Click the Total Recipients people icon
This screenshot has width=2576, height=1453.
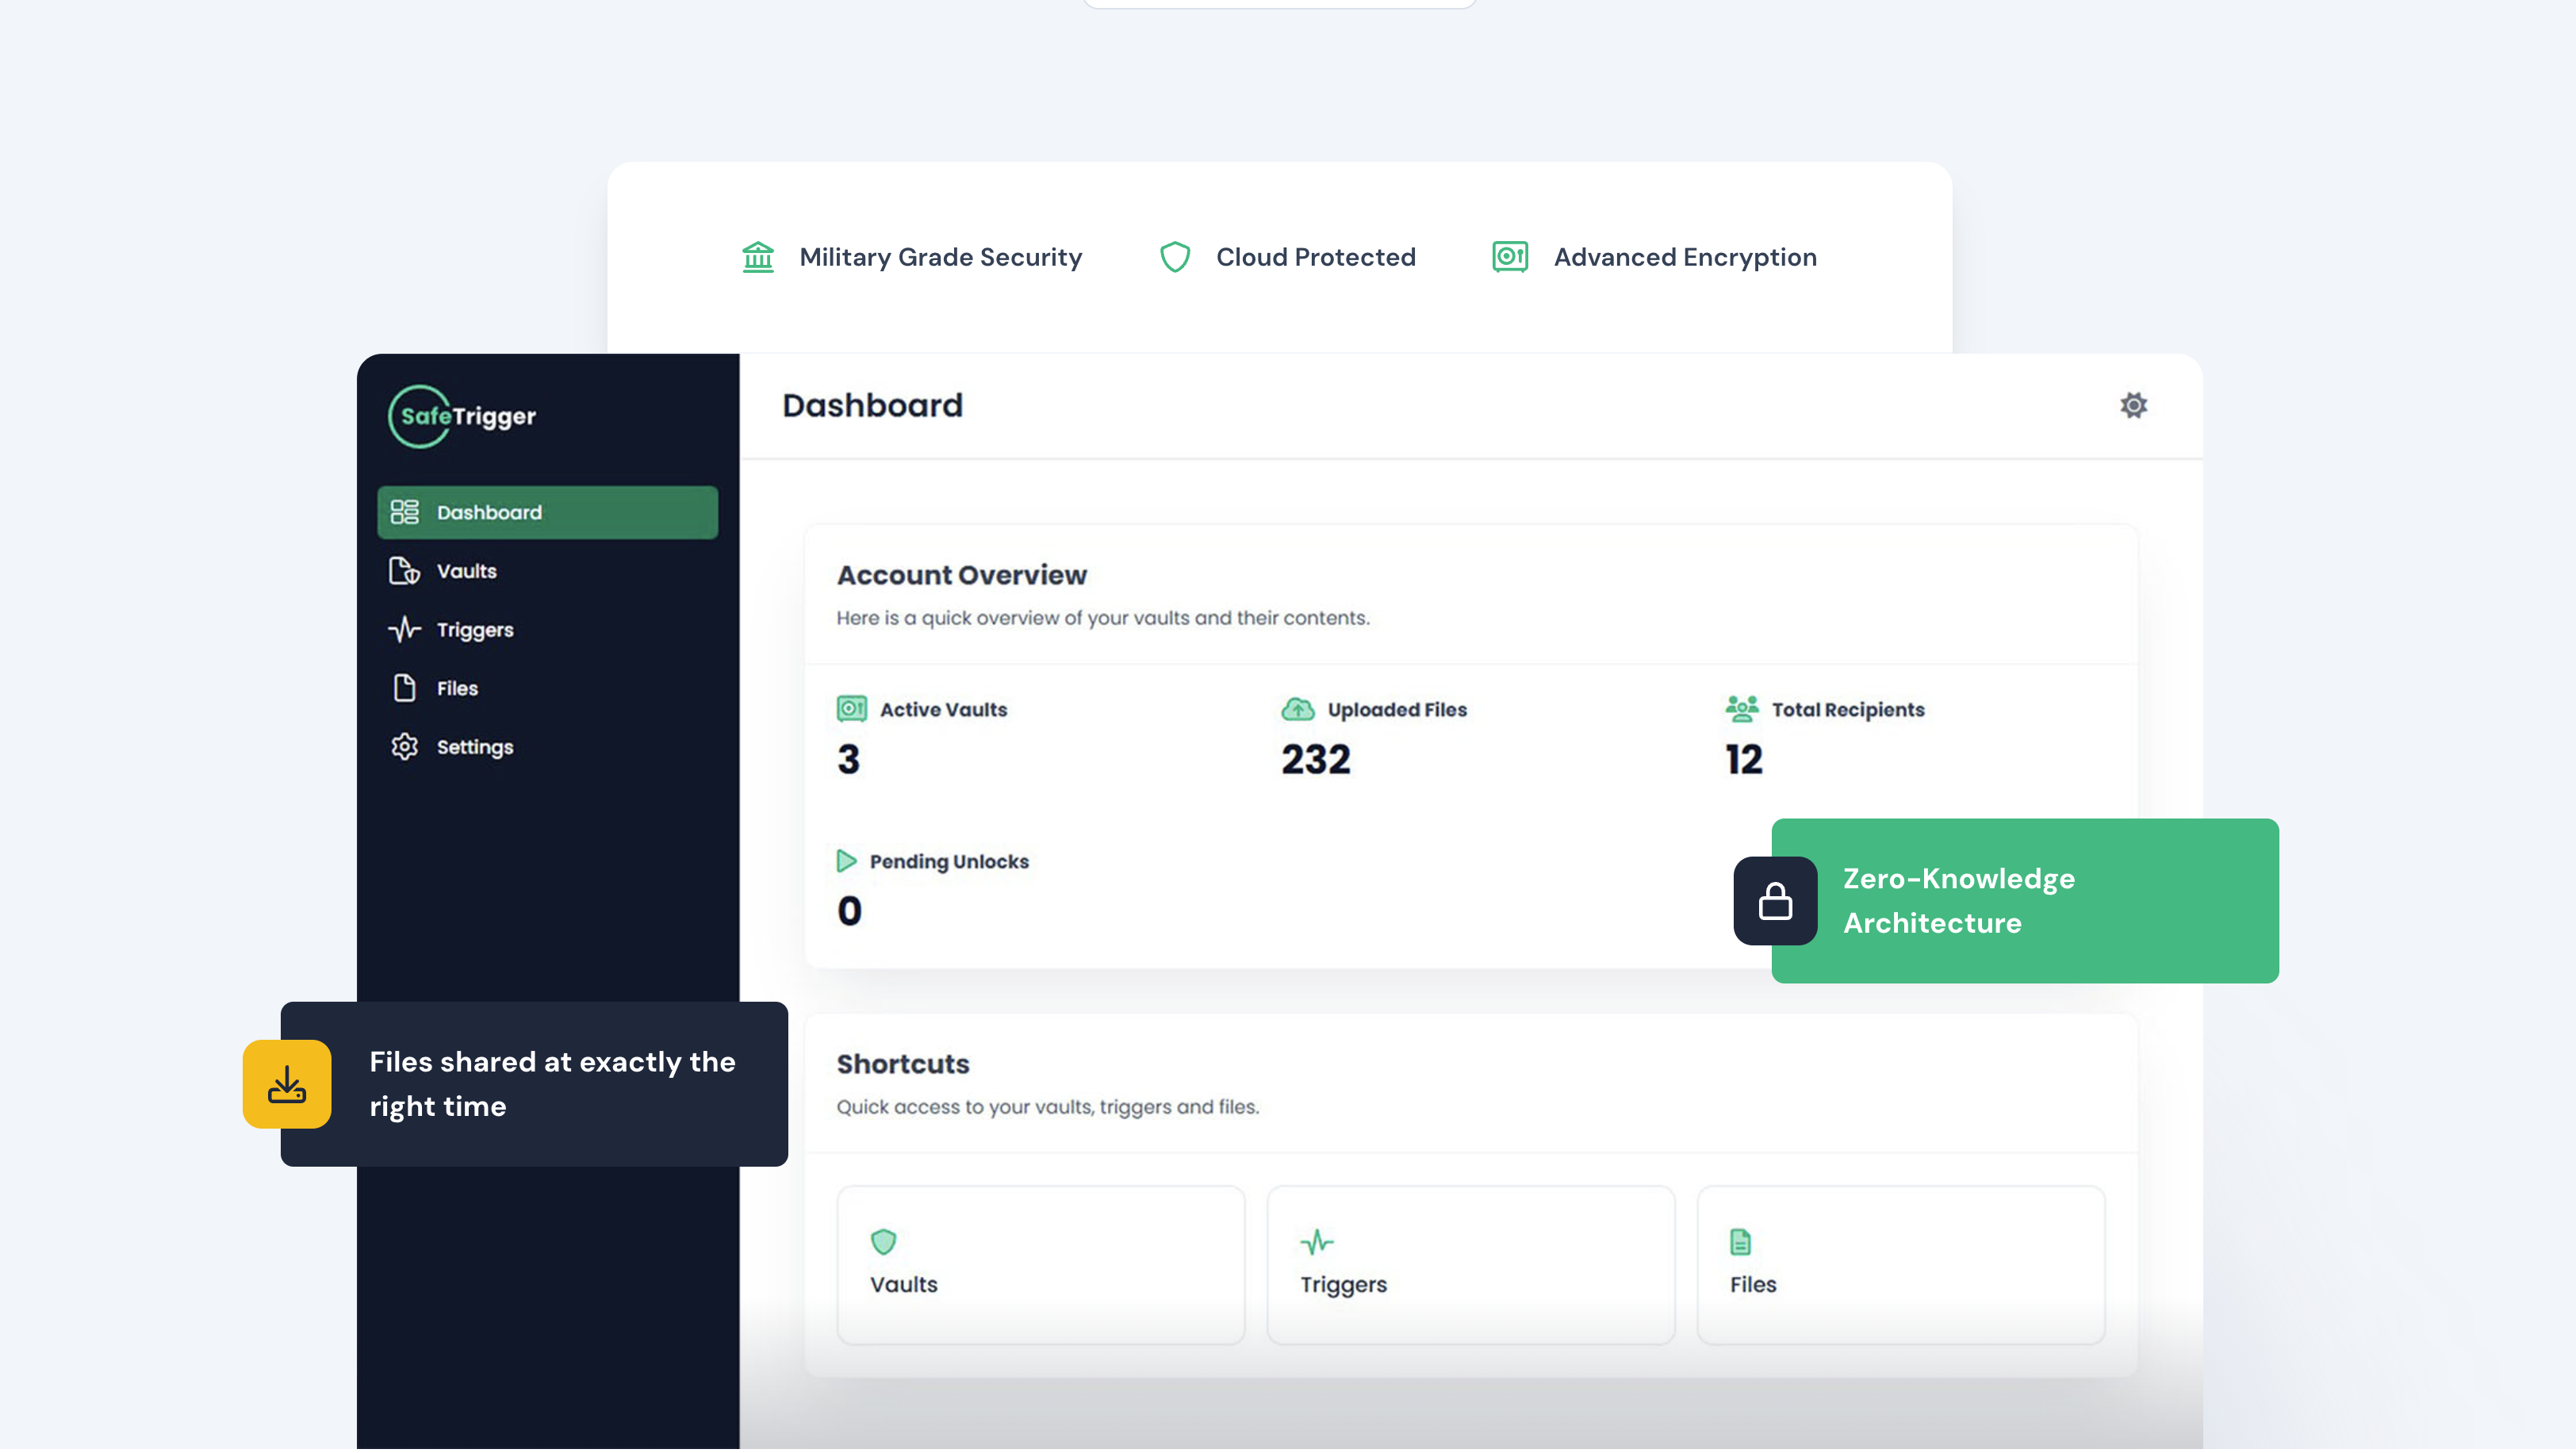[x=1741, y=711]
